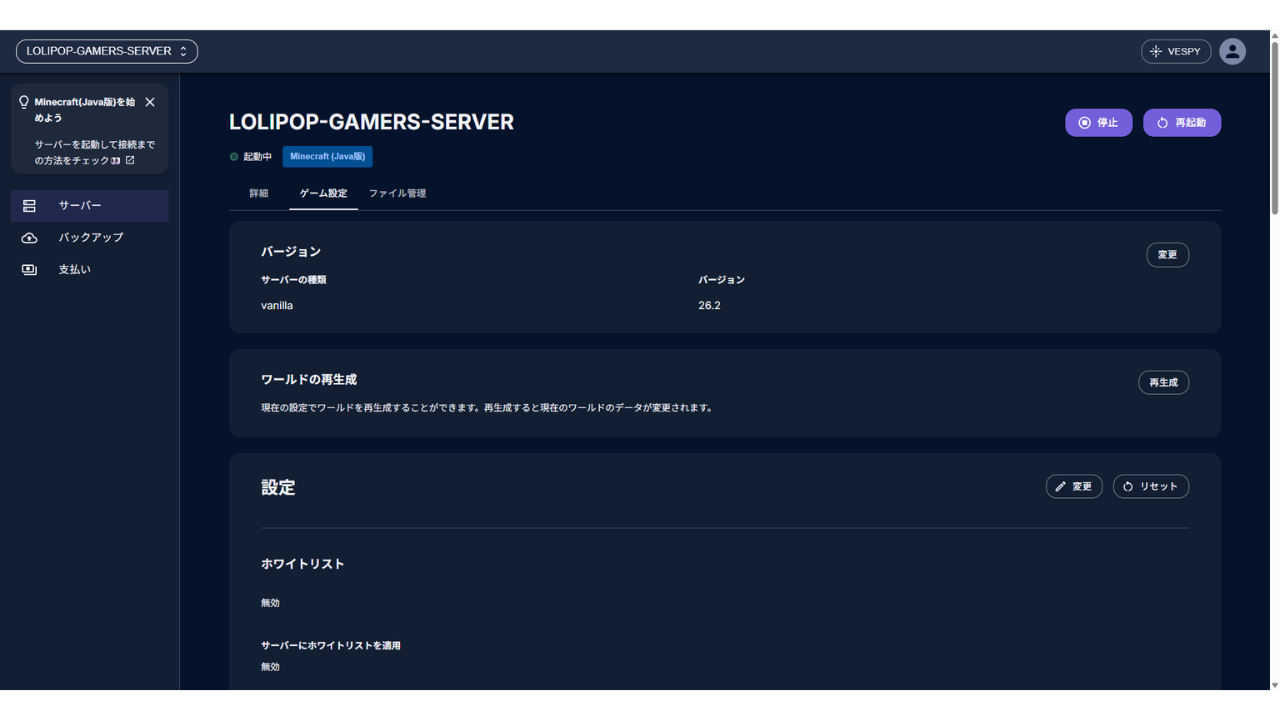
Task: Open the LOLIPOP-GAMERS-SERVER selector dropdown
Action: point(107,51)
